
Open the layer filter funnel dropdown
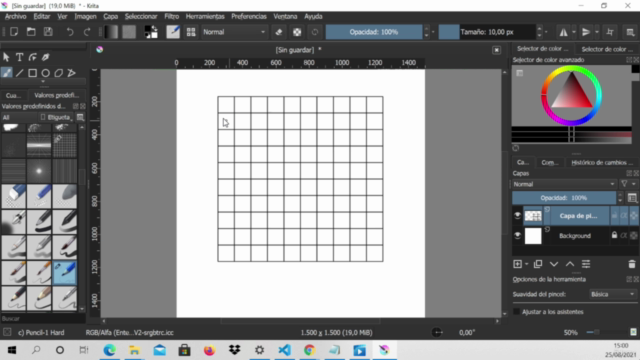(627, 184)
